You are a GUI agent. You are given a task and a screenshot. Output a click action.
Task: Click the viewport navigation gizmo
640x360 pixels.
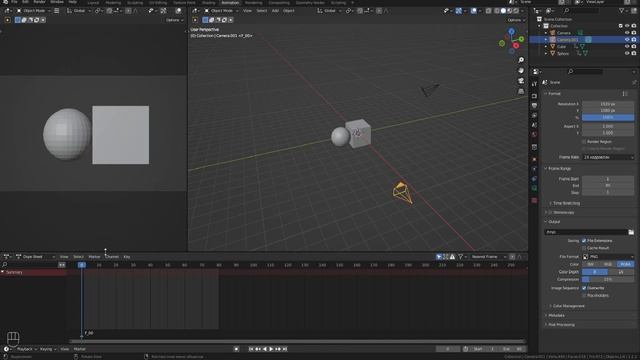coord(512,40)
